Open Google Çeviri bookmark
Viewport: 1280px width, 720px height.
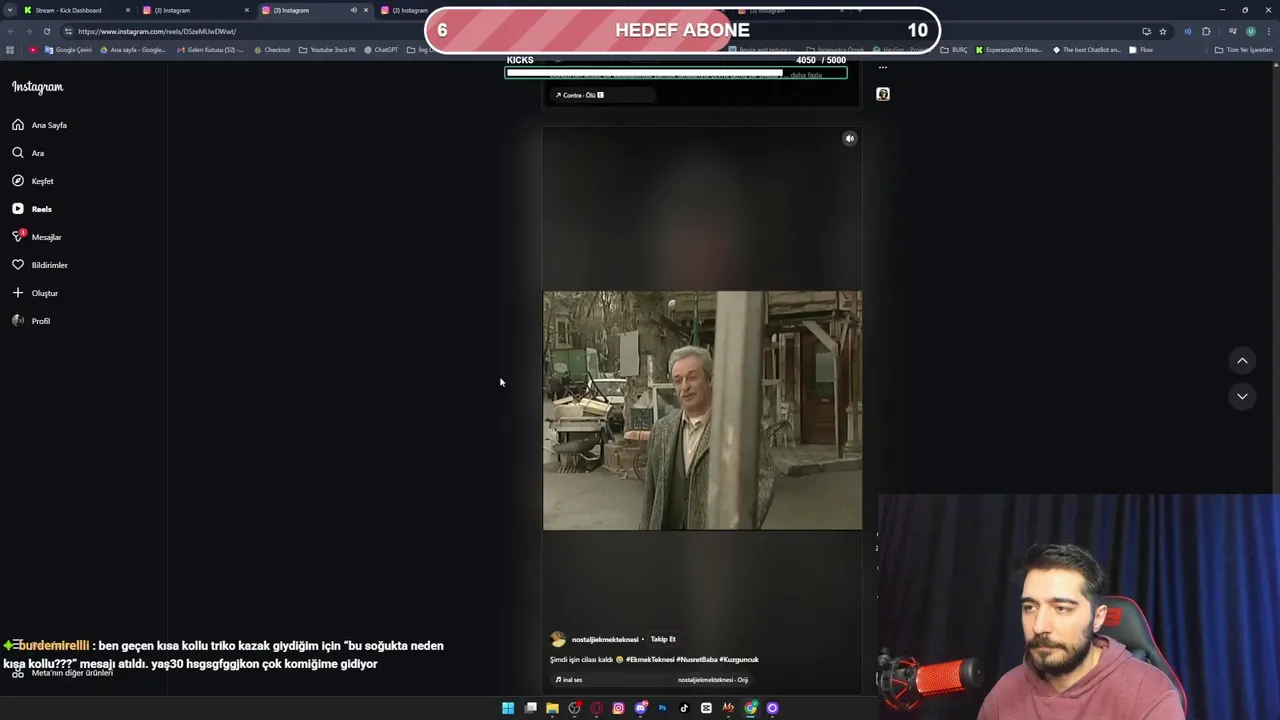pyautogui.click(x=68, y=50)
